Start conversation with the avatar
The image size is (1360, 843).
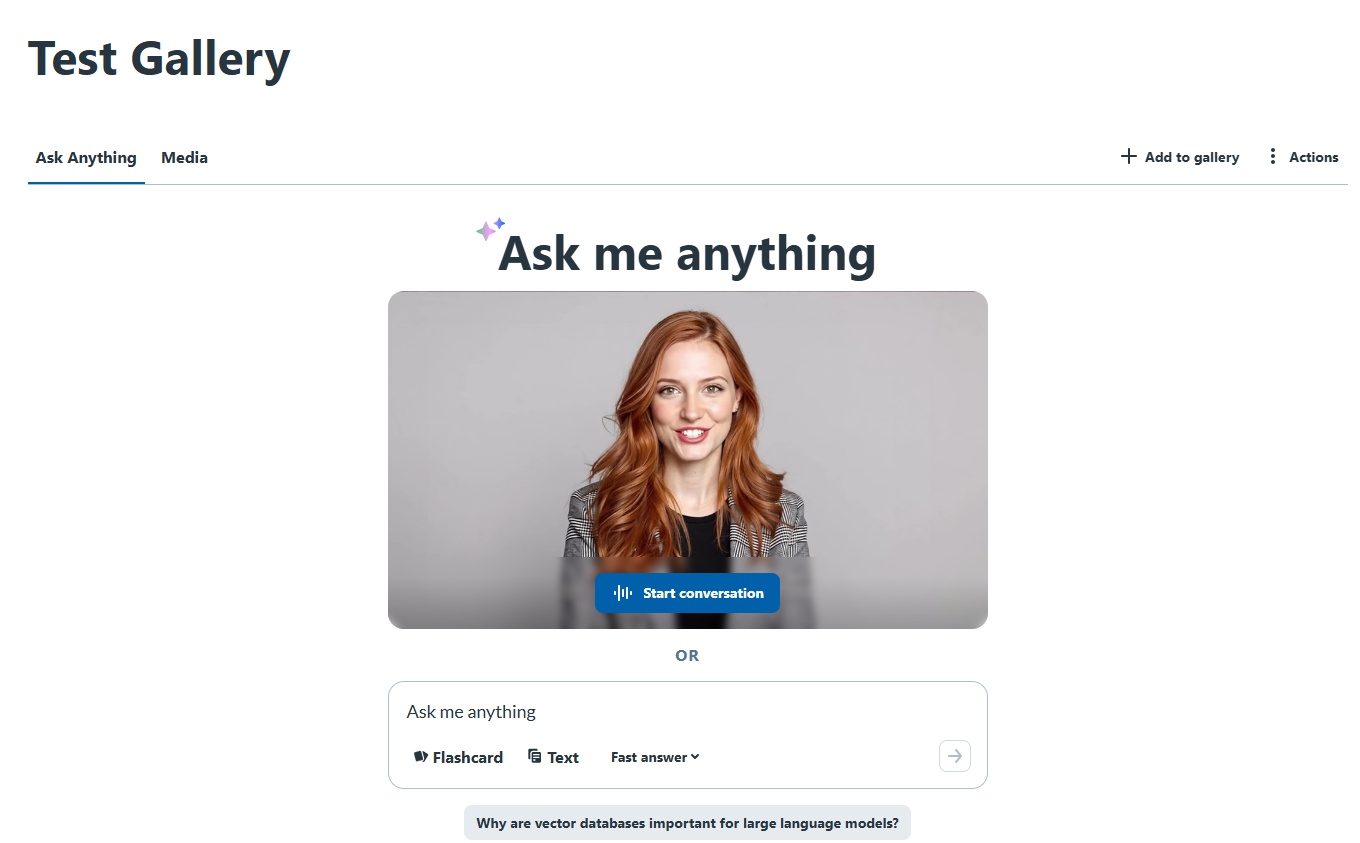coord(687,593)
